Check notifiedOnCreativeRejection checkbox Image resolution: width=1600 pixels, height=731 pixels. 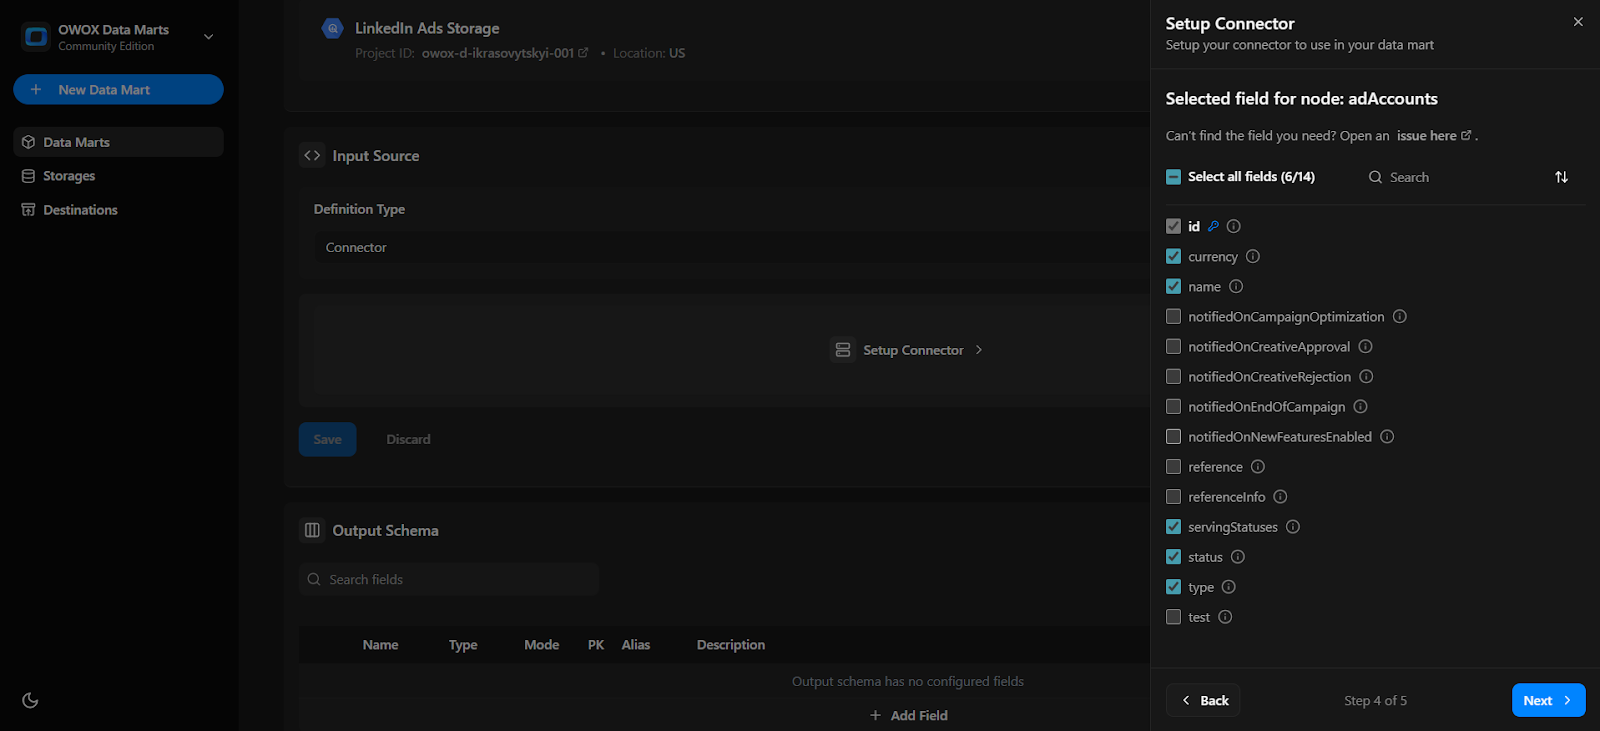(x=1173, y=377)
